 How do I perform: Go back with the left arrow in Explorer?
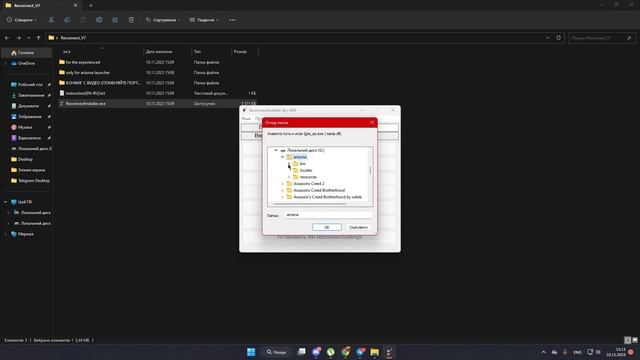7,38
